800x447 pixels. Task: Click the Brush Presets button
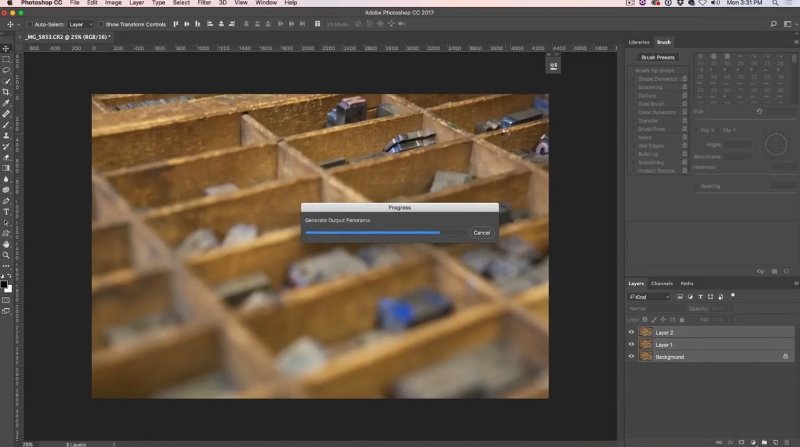(658, 57)
